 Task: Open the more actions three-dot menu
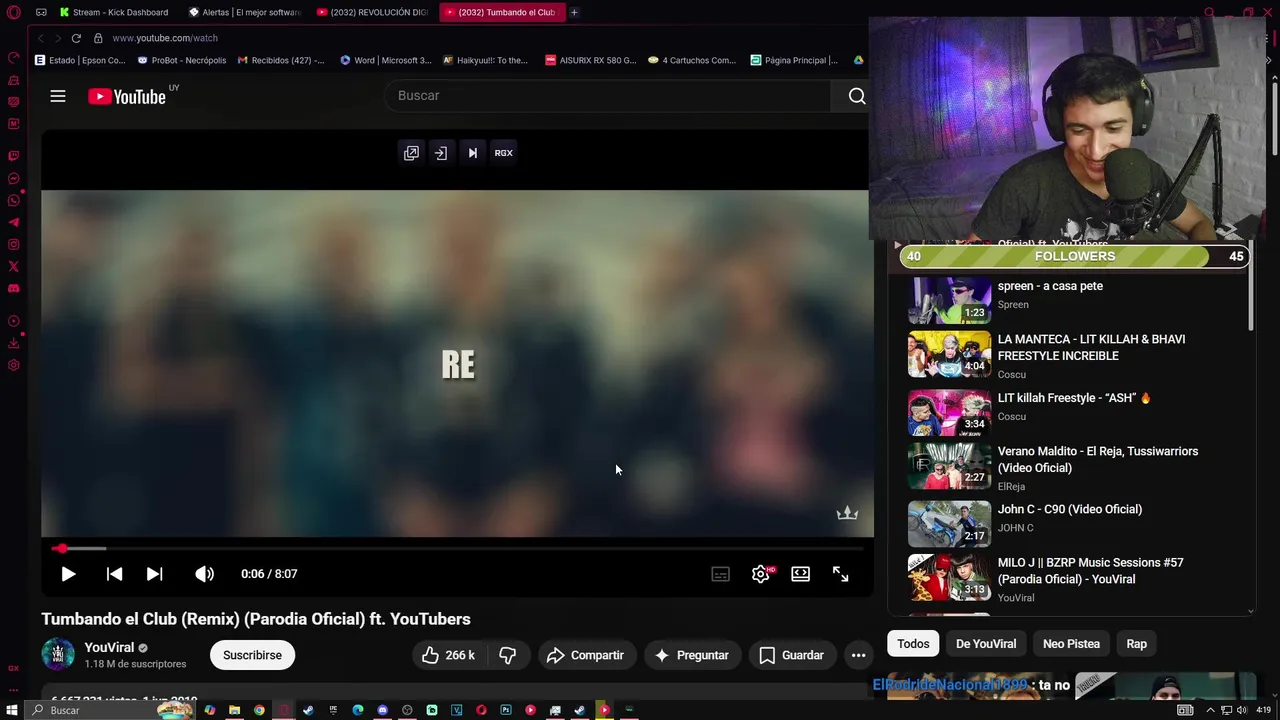pyautogui.click(x=858, y=655)
